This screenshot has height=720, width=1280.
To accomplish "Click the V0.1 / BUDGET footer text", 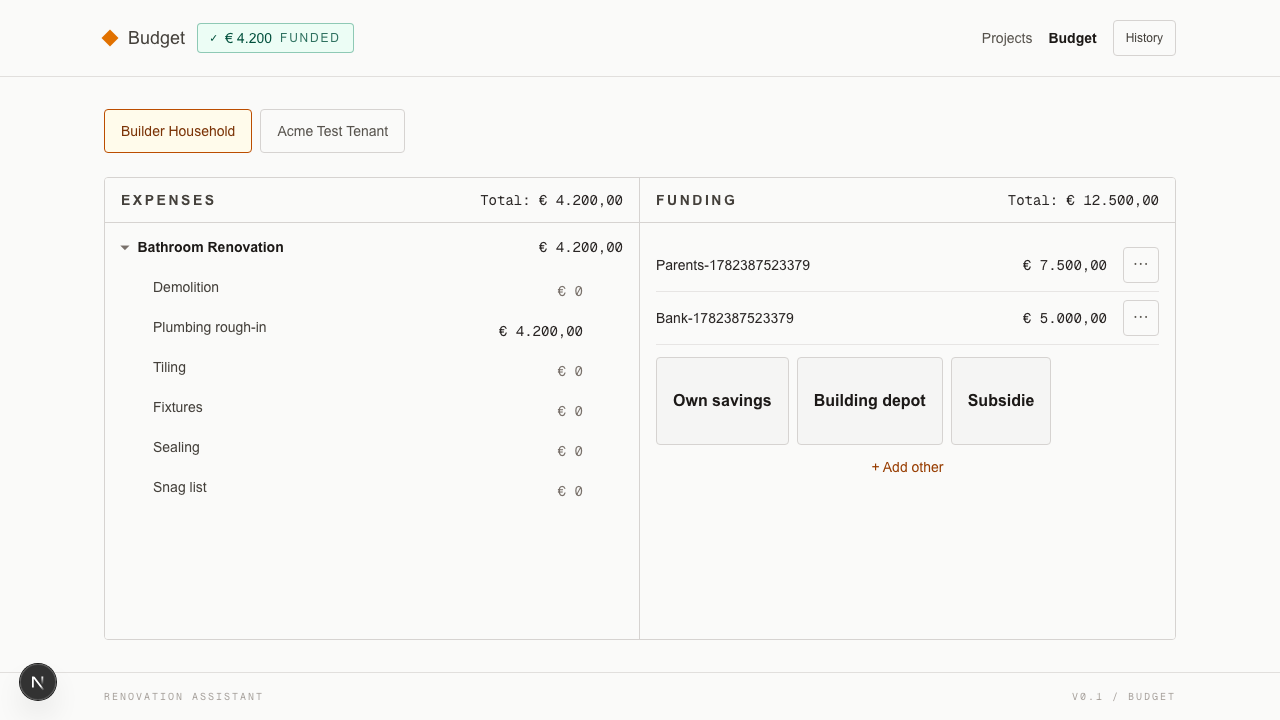I will (x=1123, y=697).
